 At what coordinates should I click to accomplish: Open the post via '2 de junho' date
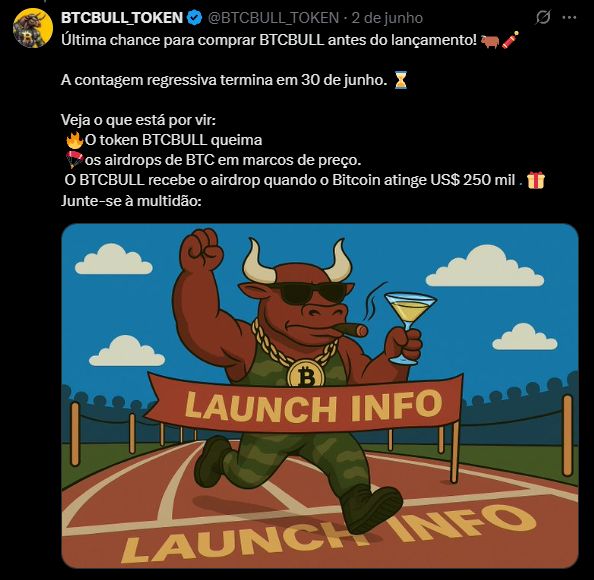[387, 18]
